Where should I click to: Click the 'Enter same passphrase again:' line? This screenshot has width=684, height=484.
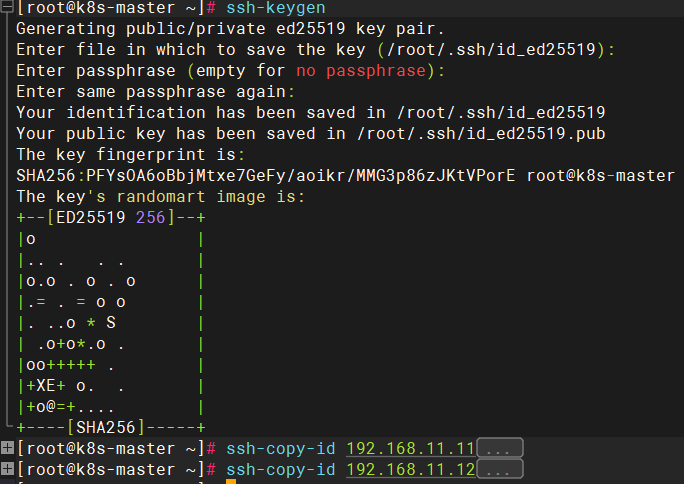click(156, 92)
